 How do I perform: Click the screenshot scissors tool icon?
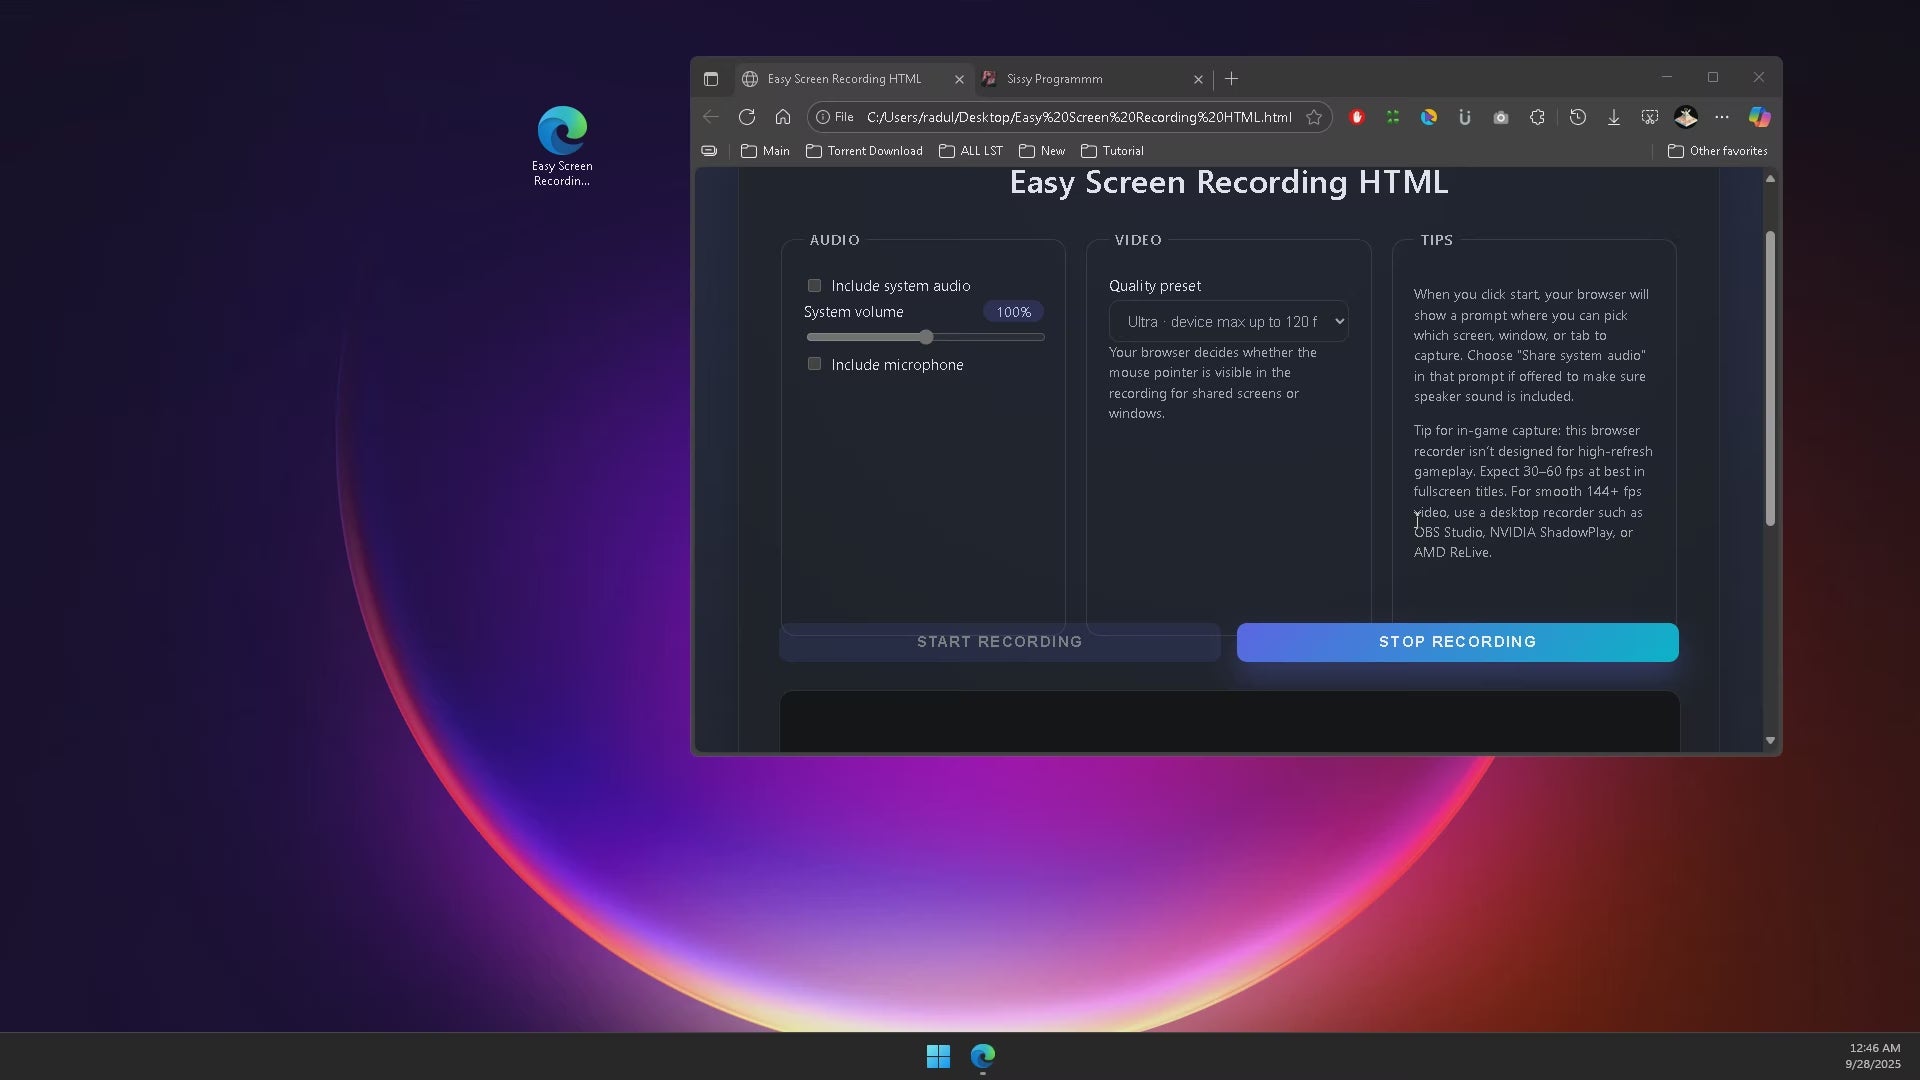[x=1649, y=117]
